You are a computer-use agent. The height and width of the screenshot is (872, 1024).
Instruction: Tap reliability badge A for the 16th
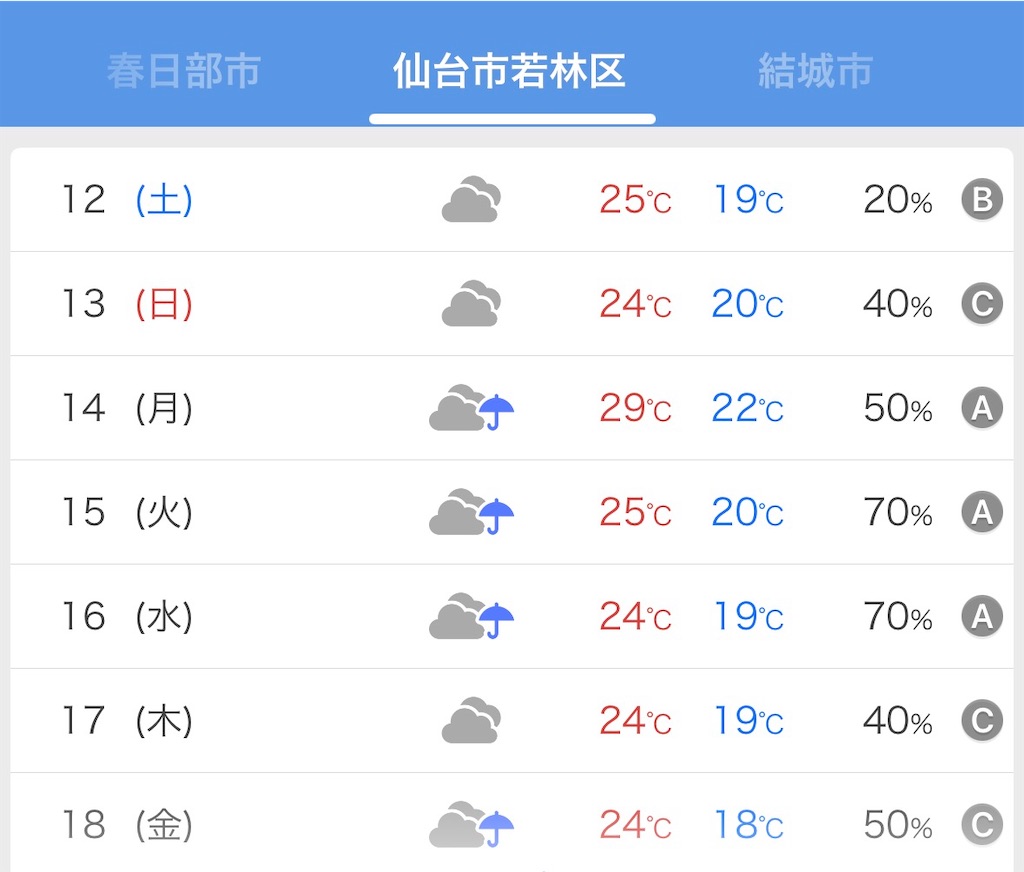pos(982,616)
